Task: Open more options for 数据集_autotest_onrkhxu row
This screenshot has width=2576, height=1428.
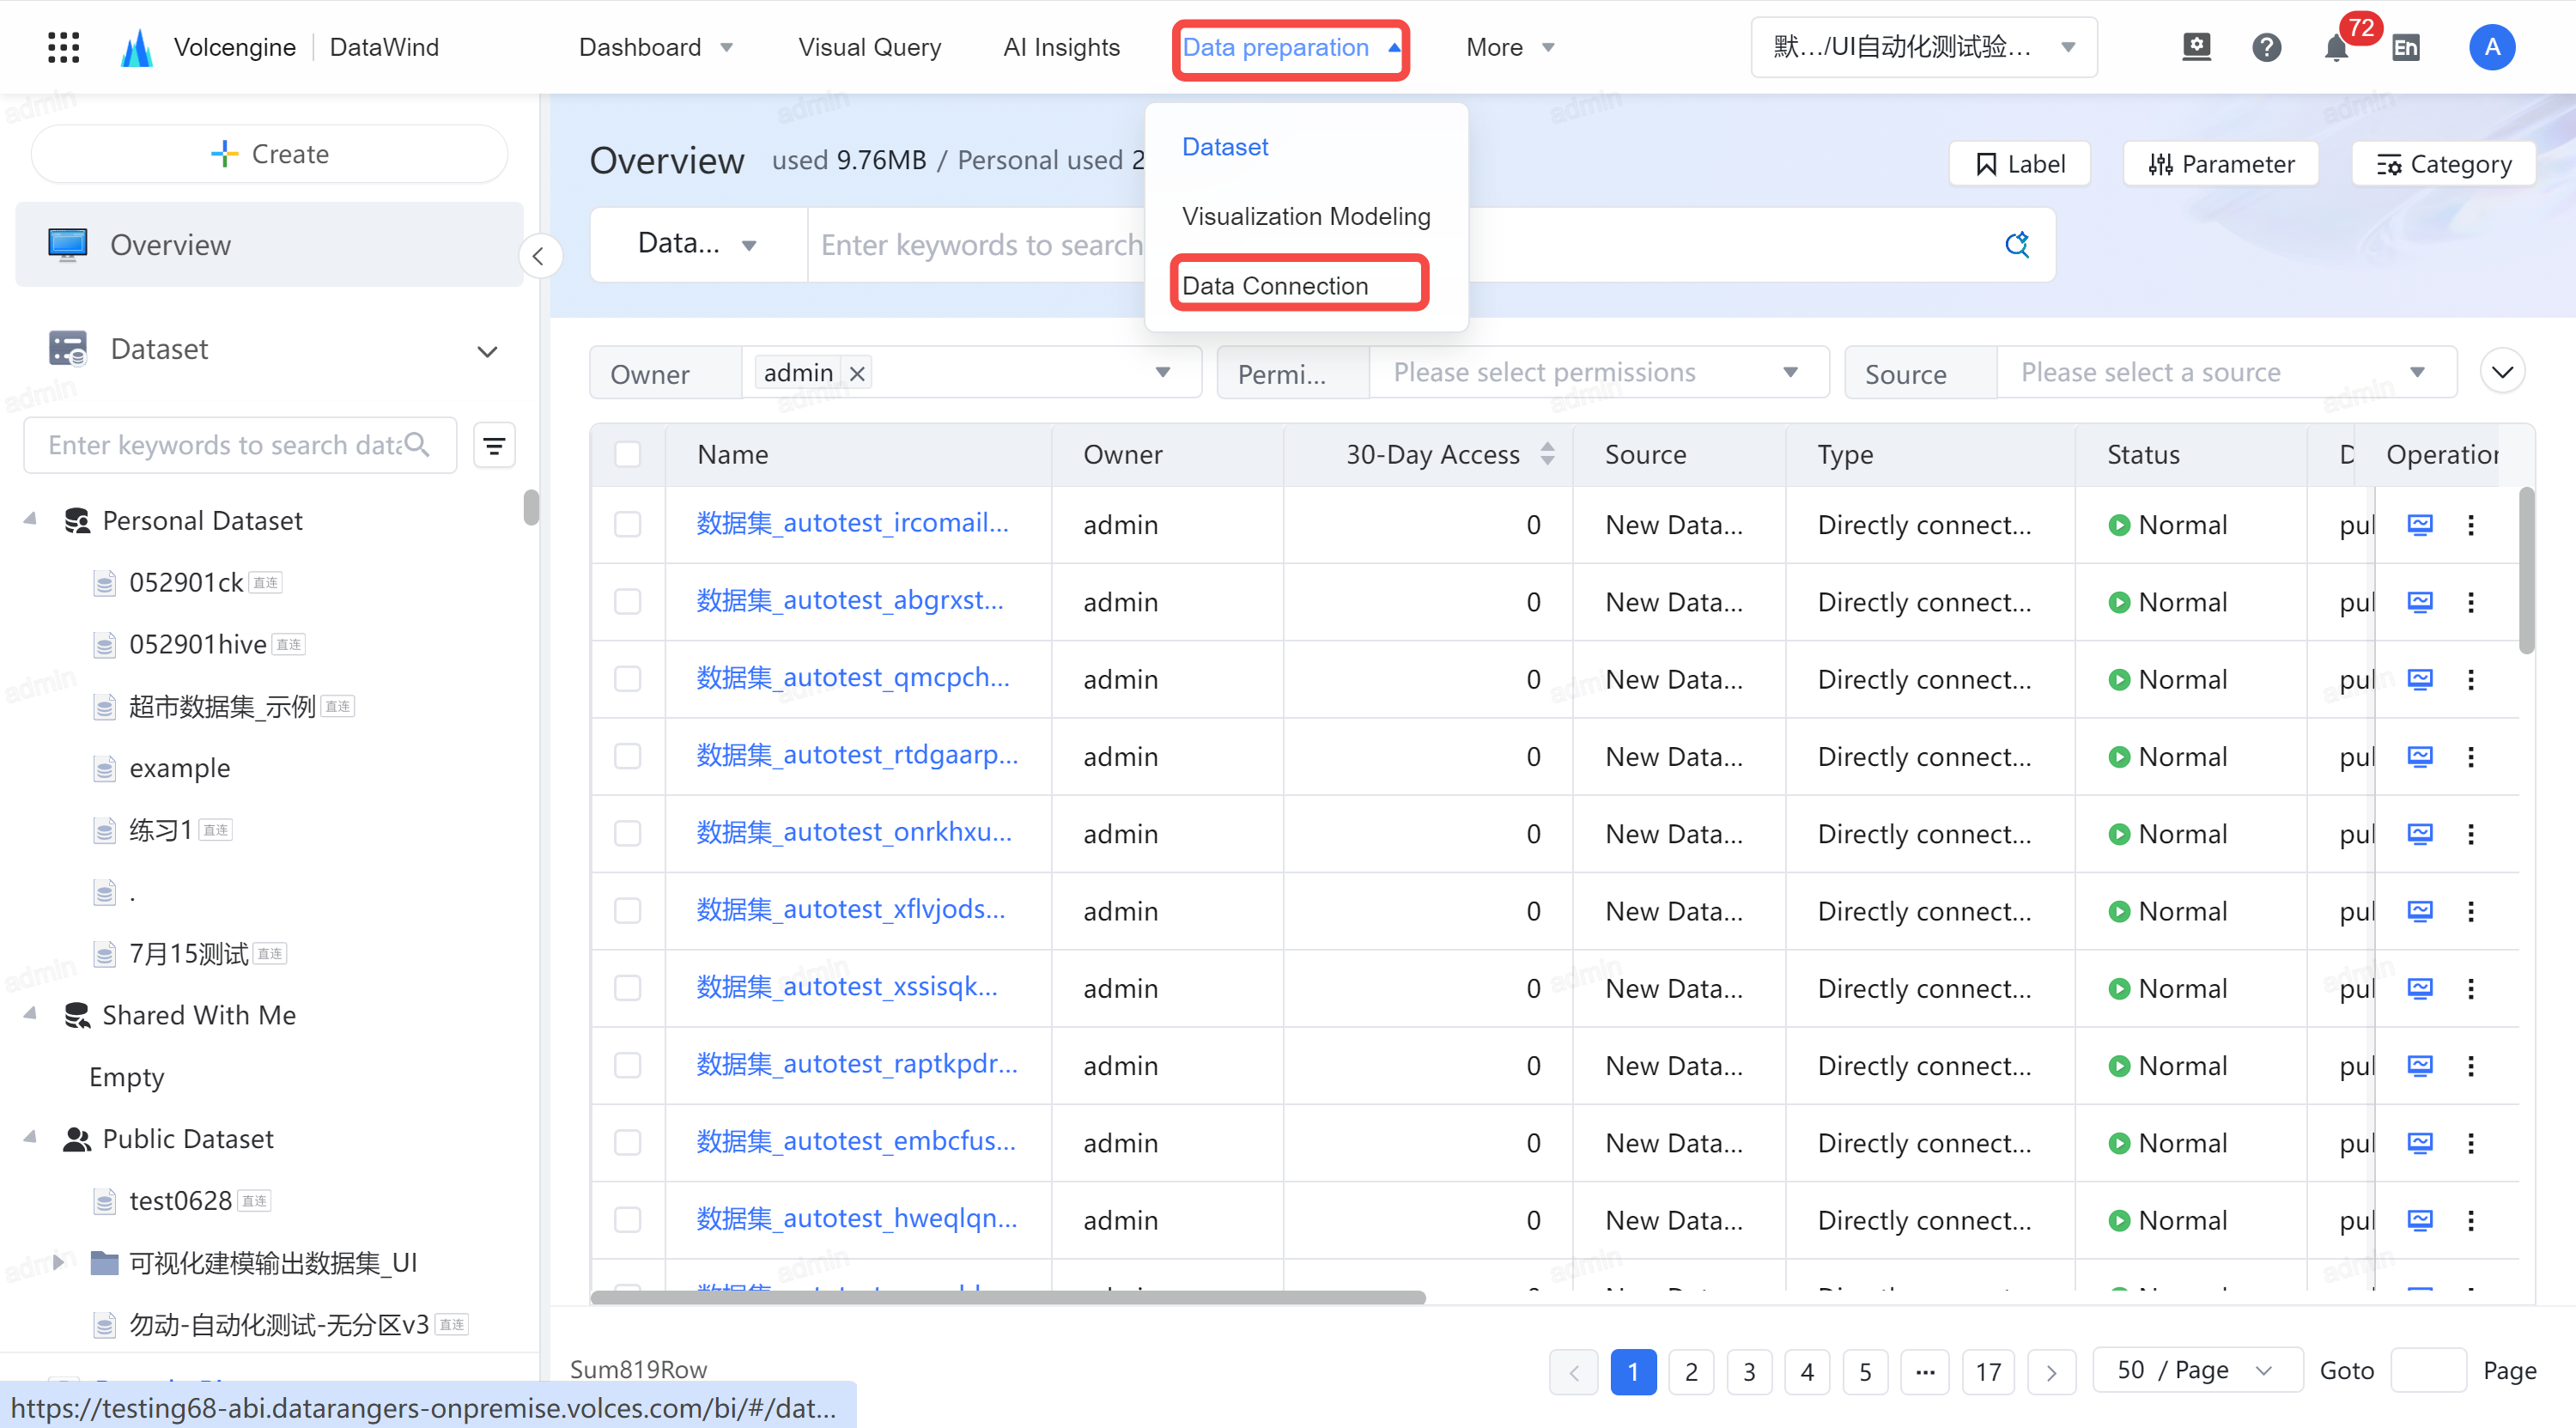Action: click(2471, 833)
